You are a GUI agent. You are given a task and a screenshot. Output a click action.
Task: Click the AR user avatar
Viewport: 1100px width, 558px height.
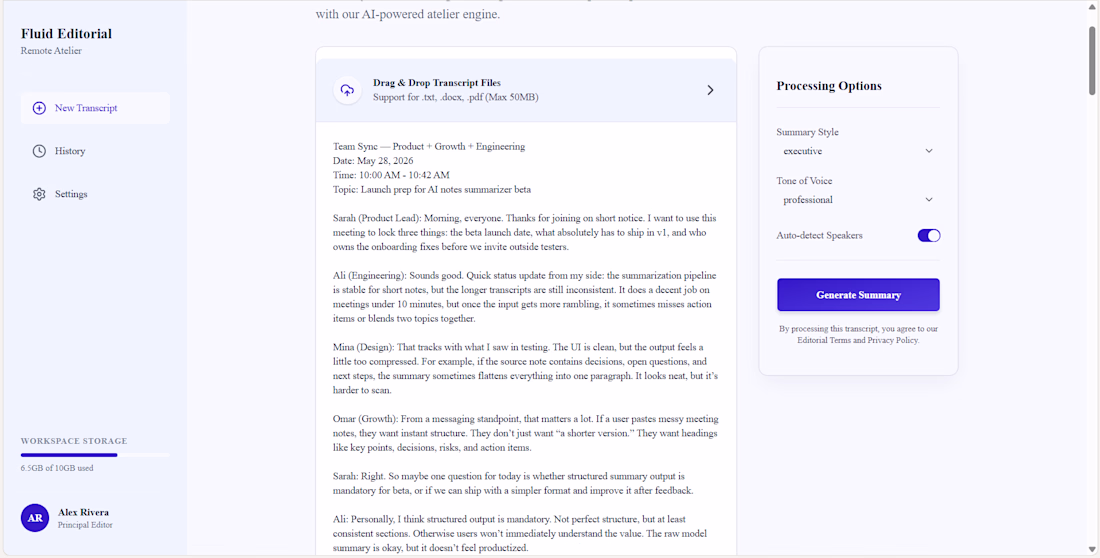click(x=35, y=518)
